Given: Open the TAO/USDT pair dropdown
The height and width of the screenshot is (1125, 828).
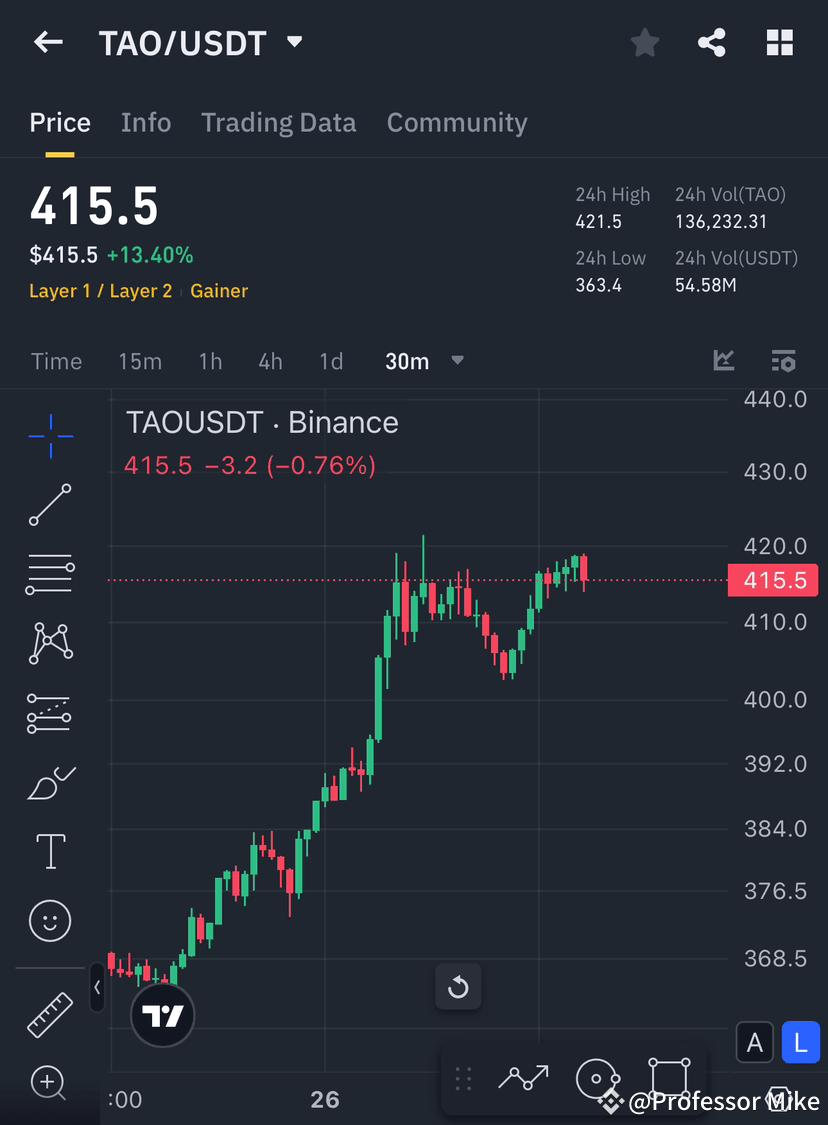Looking at the screenshot, I should 293,42.
